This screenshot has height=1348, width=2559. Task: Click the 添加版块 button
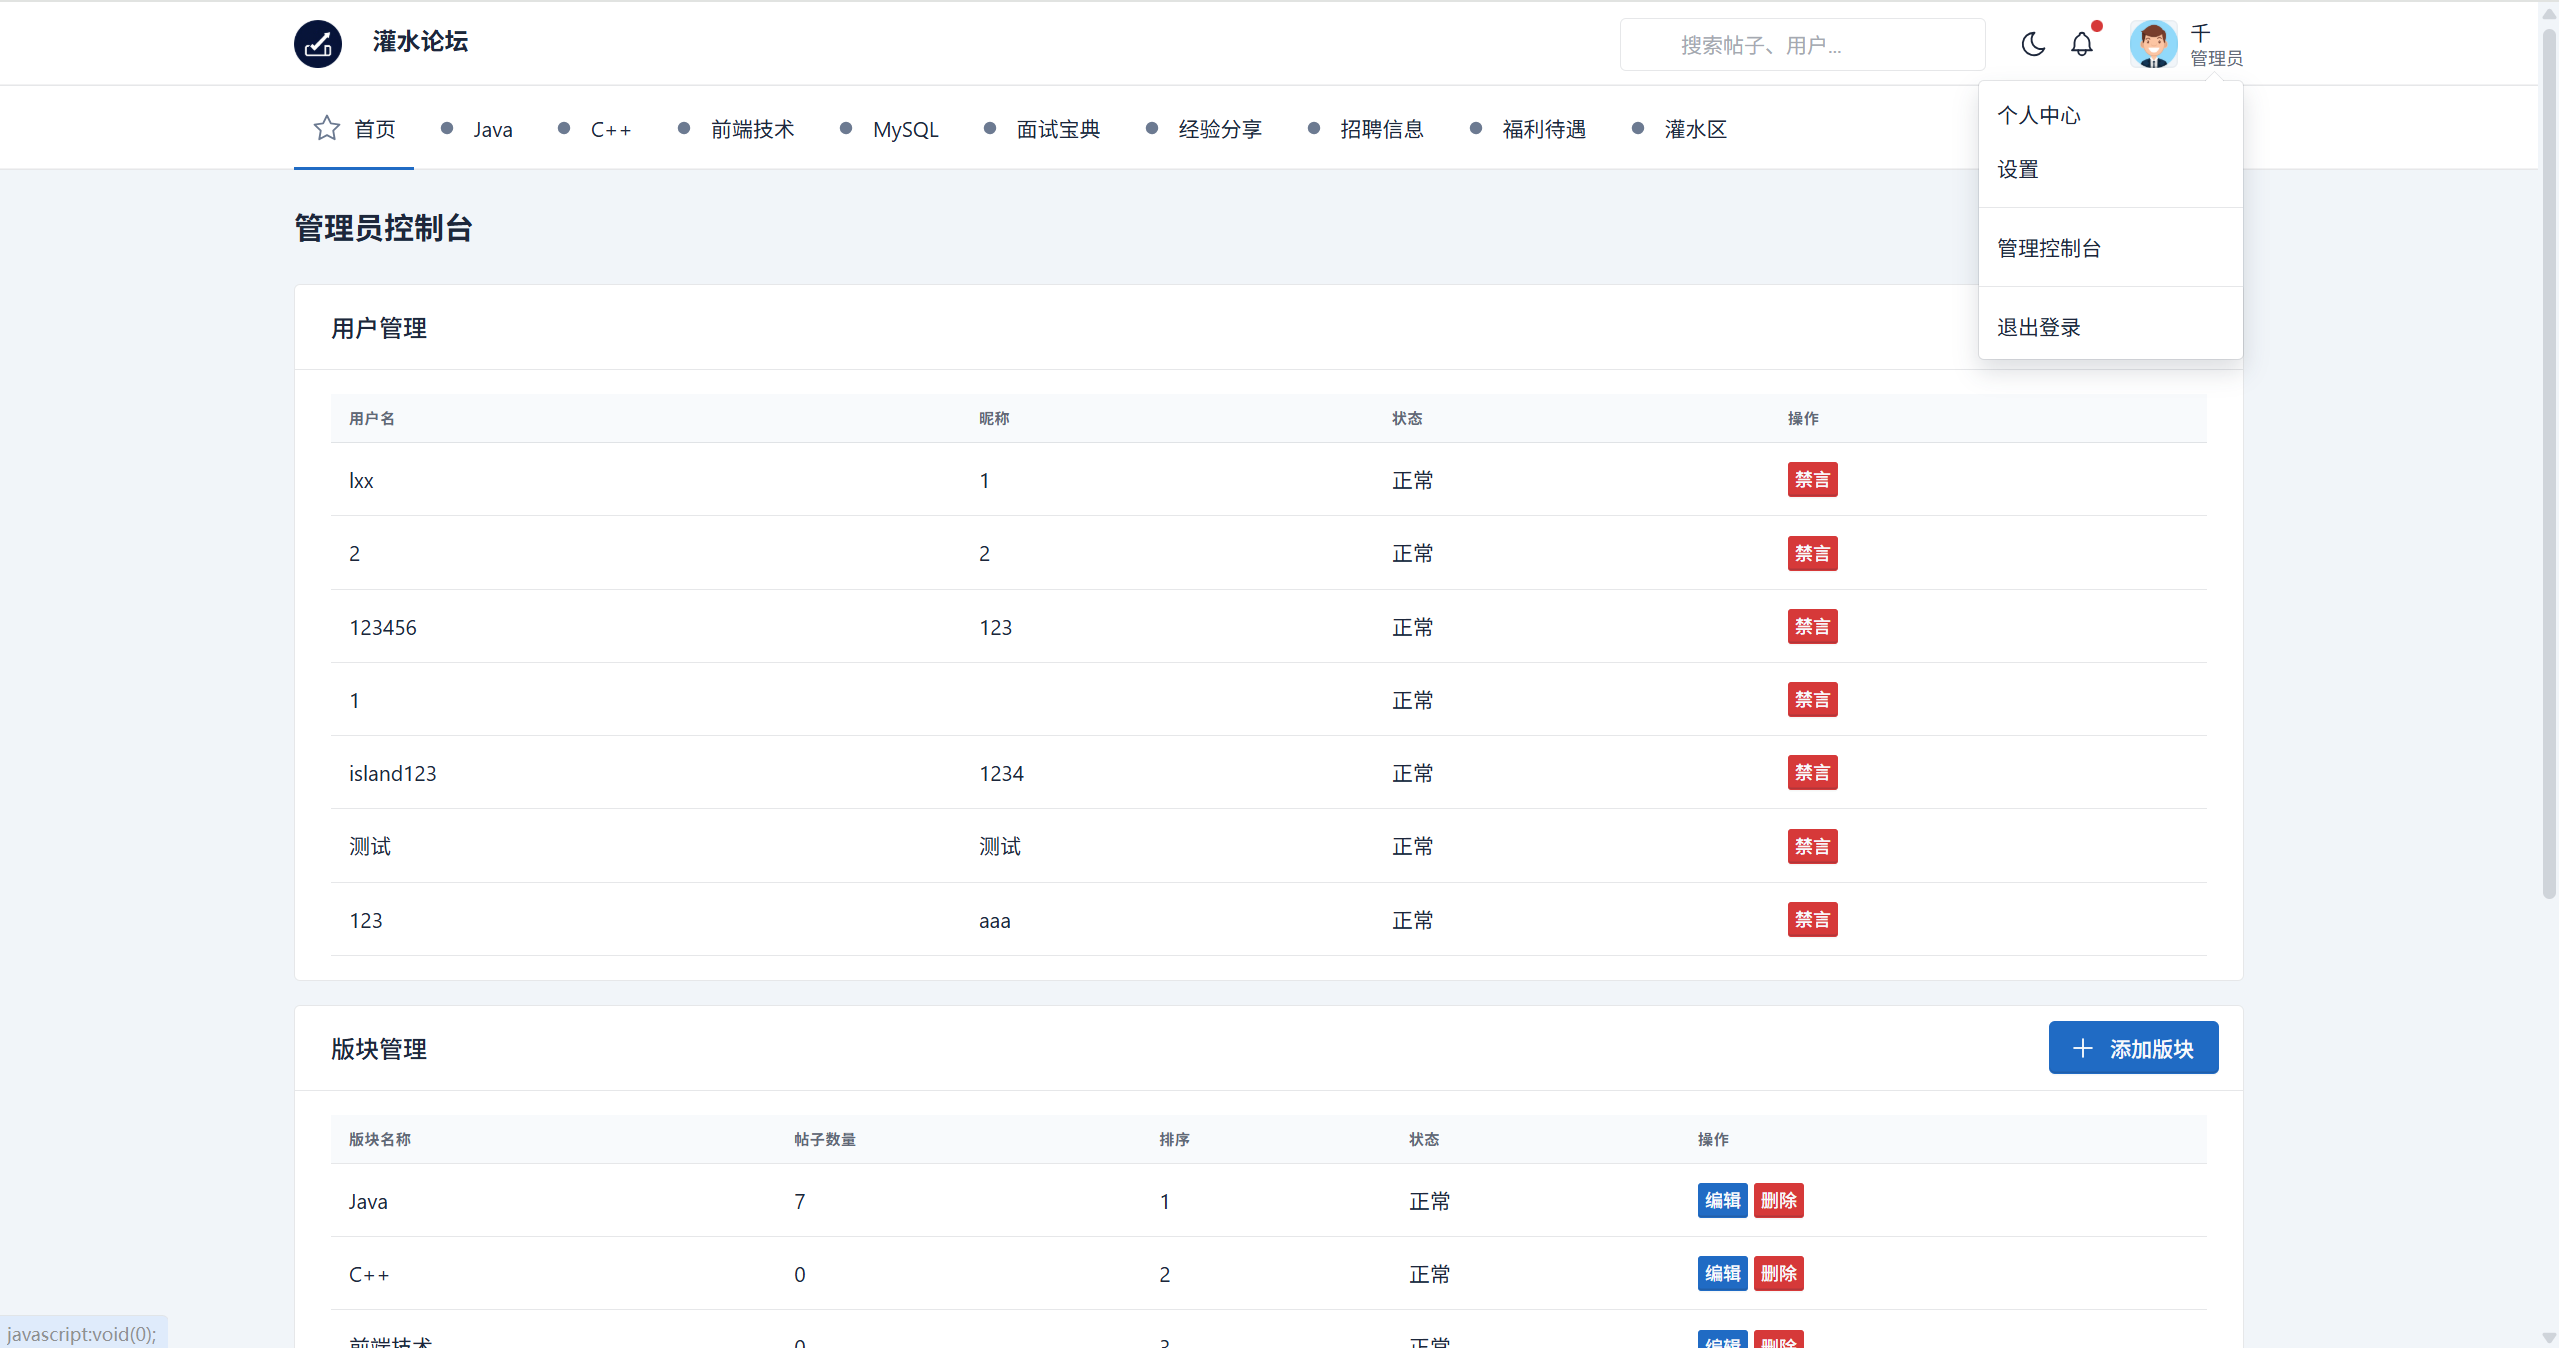(x=2133, y=1048)
